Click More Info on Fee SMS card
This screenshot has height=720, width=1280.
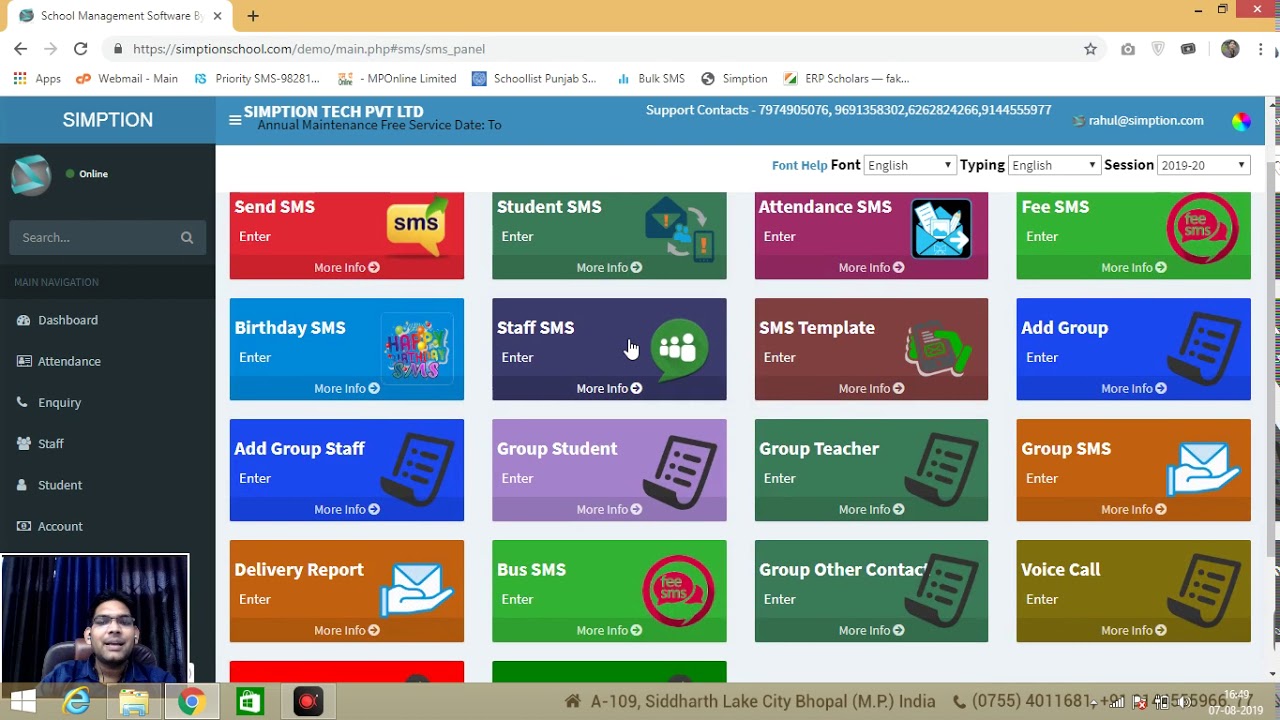[x=1134, y=268]
